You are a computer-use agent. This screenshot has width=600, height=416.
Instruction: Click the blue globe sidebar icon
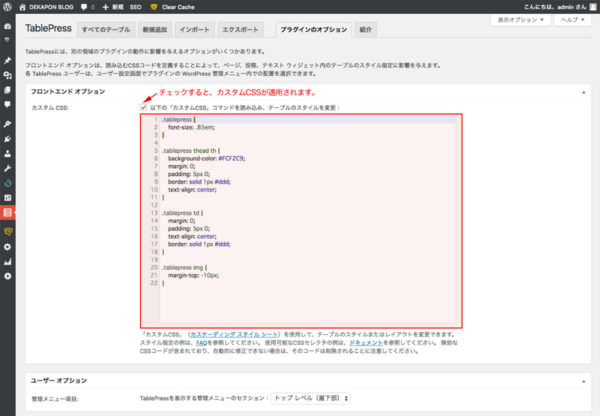tap(7, 183)
